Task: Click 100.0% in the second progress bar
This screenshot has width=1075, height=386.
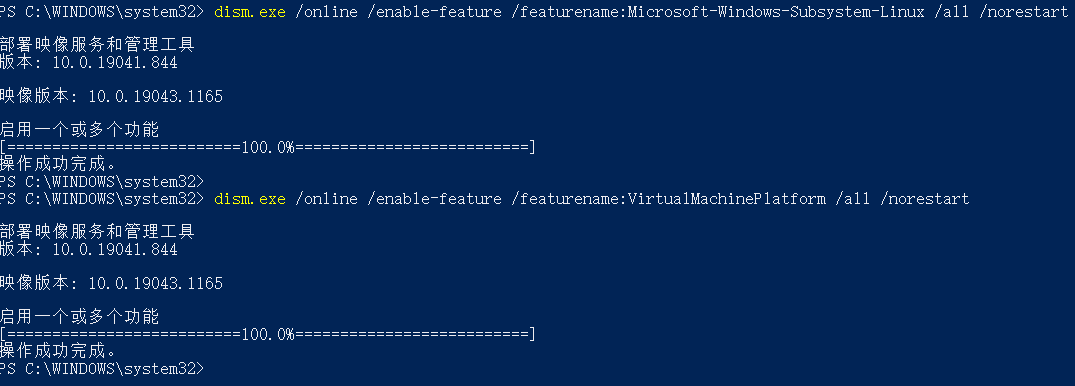Action: (267, 335)
